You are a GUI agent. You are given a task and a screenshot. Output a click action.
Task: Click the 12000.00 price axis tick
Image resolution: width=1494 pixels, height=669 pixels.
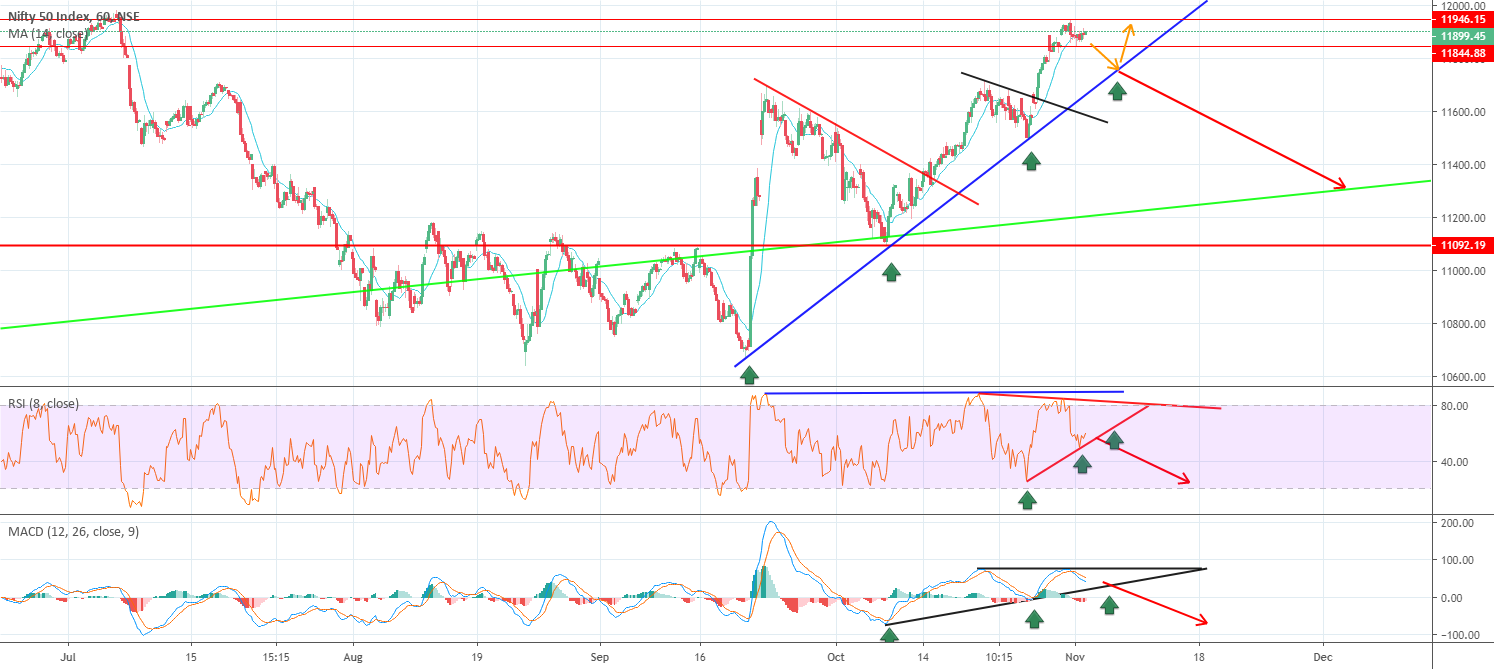(x=1461, y=5)
